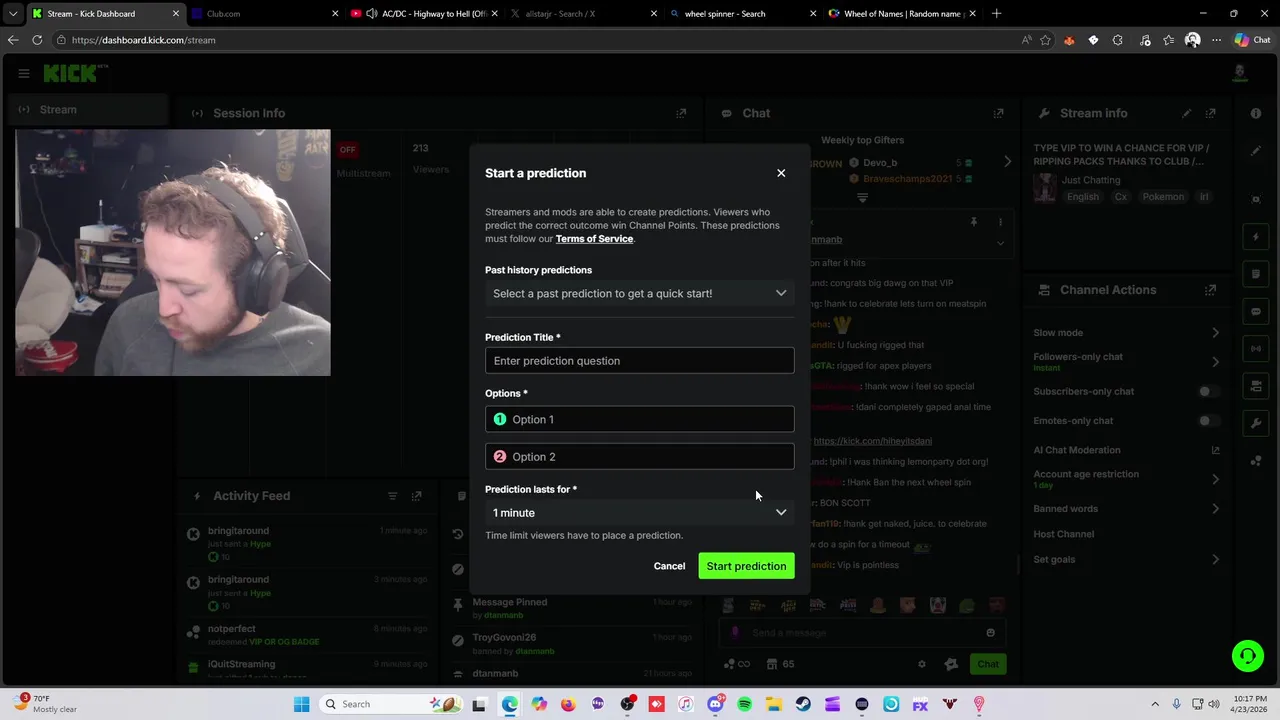Open chat settings gear icon
Viewport: 1280px width, 720px height.
[x=922, y=664]
